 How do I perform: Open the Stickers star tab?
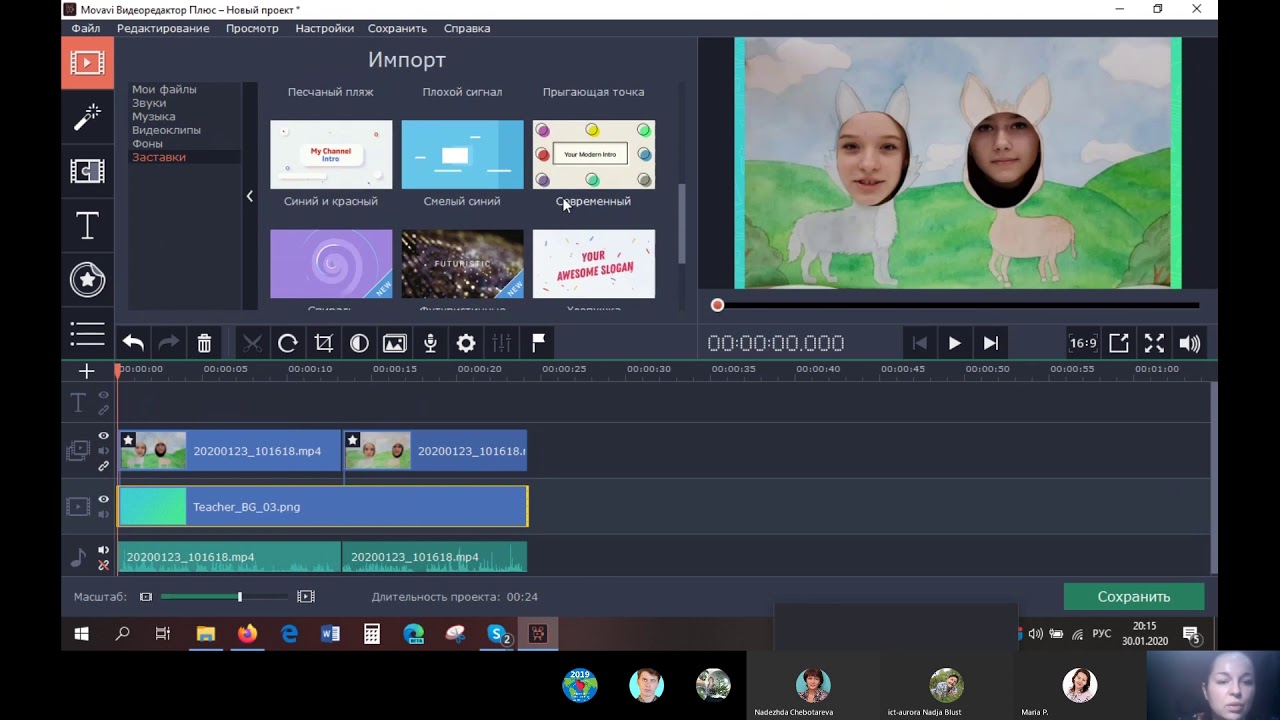point(87,280)
